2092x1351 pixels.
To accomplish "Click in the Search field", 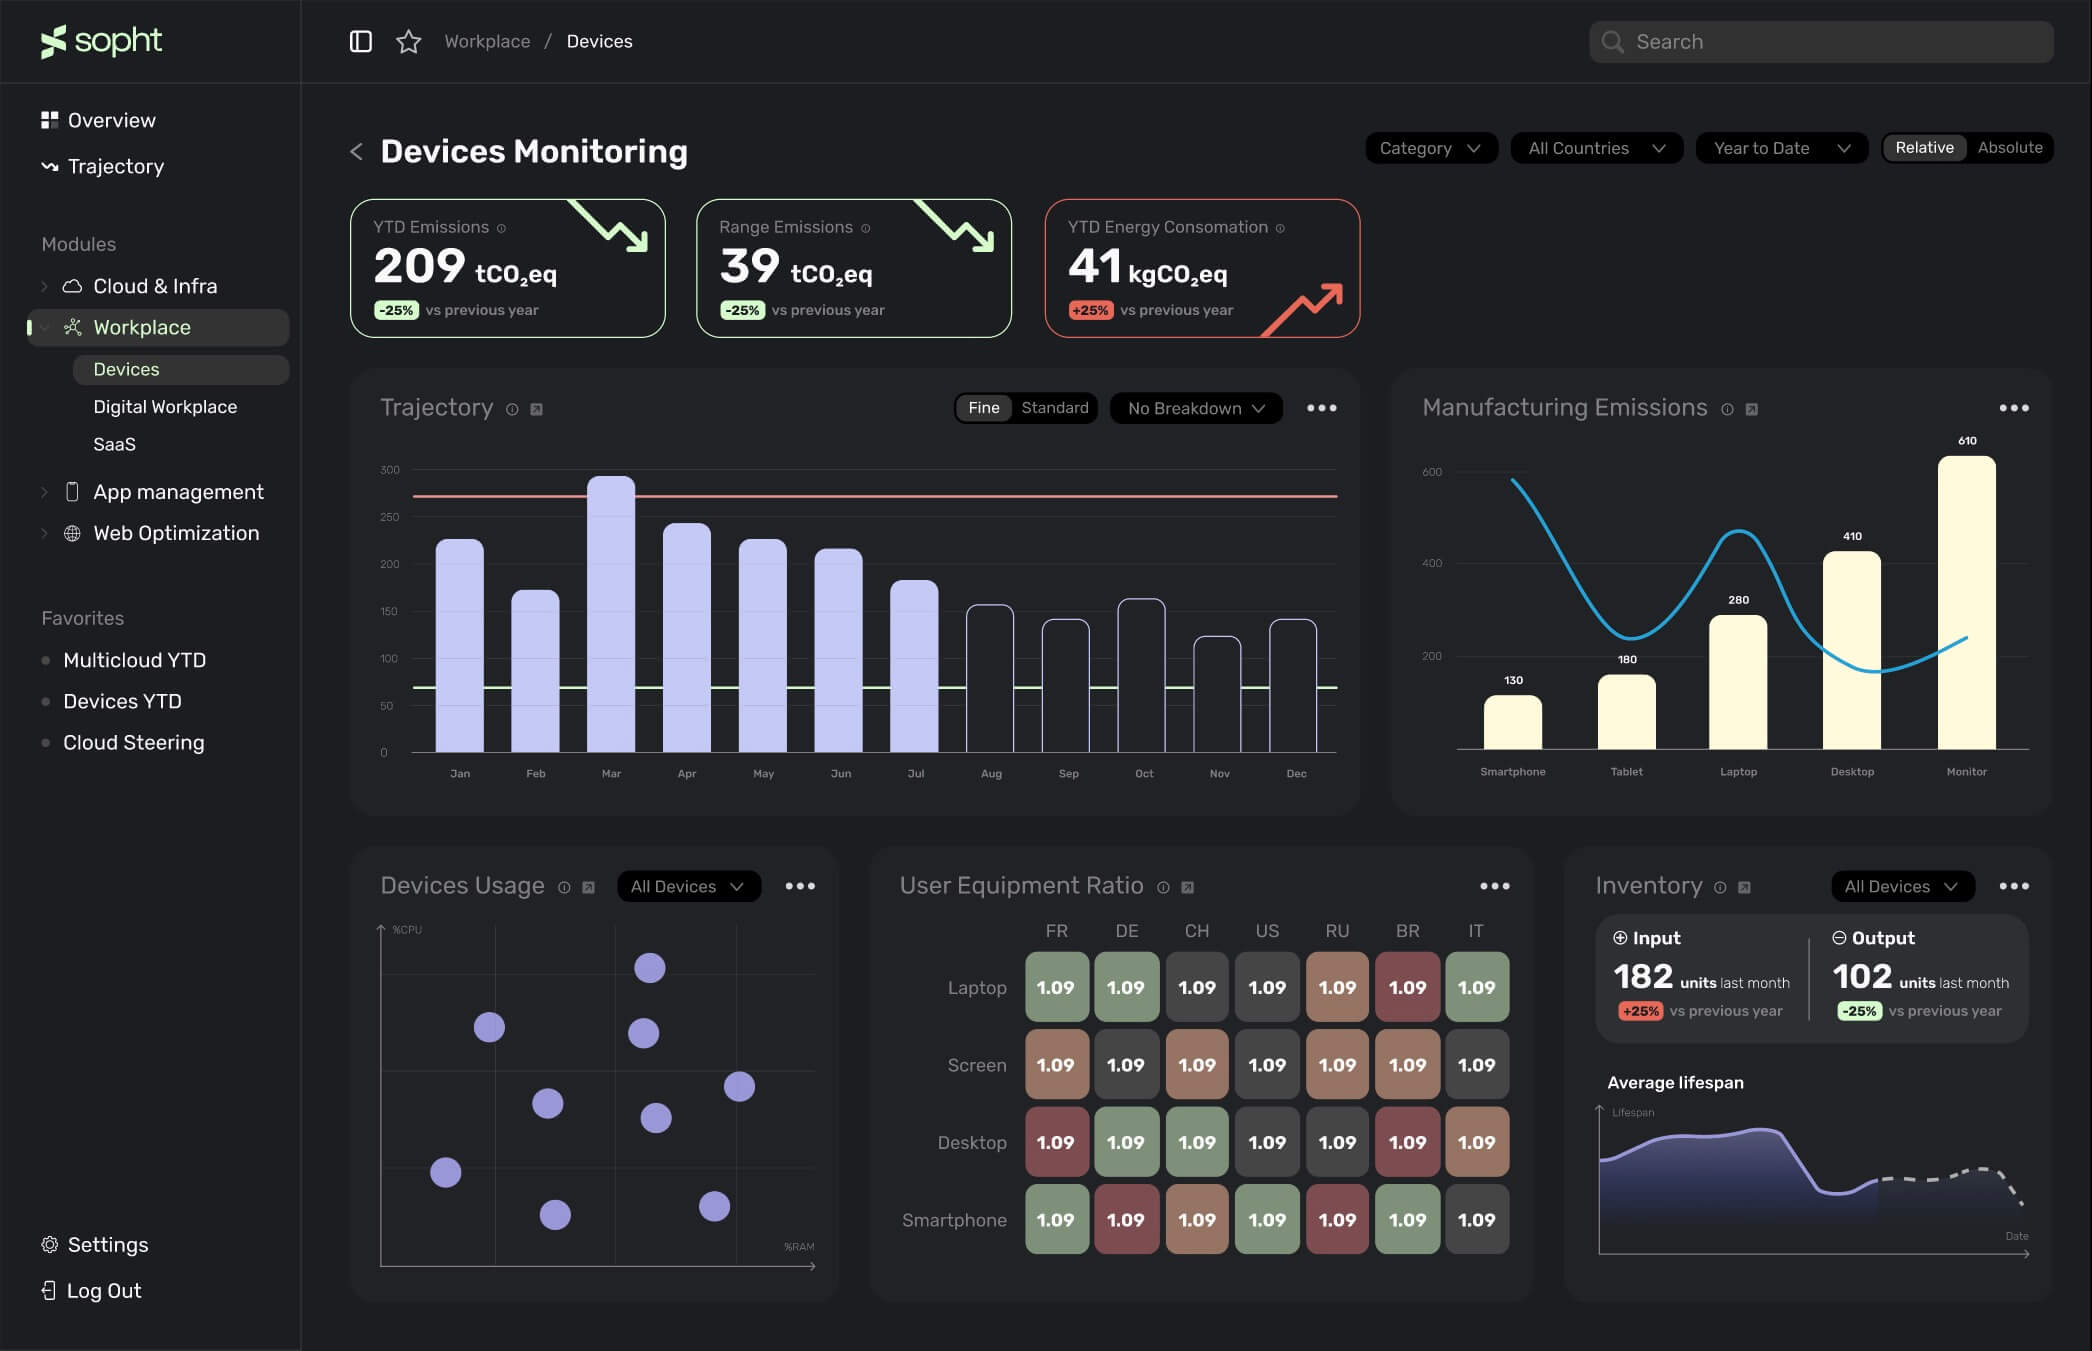I will point(1821,42).
